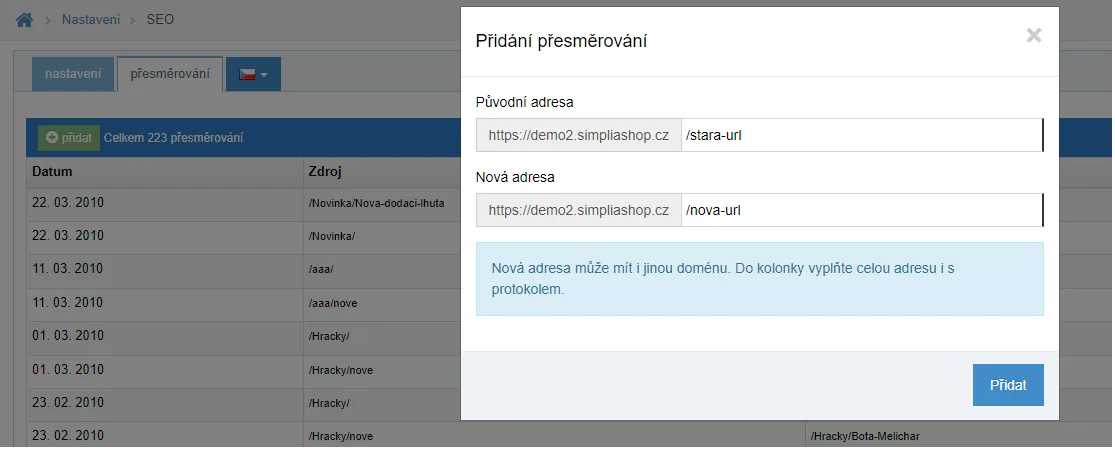Select the /aaa/nove source entry

[x=333, y=303]
